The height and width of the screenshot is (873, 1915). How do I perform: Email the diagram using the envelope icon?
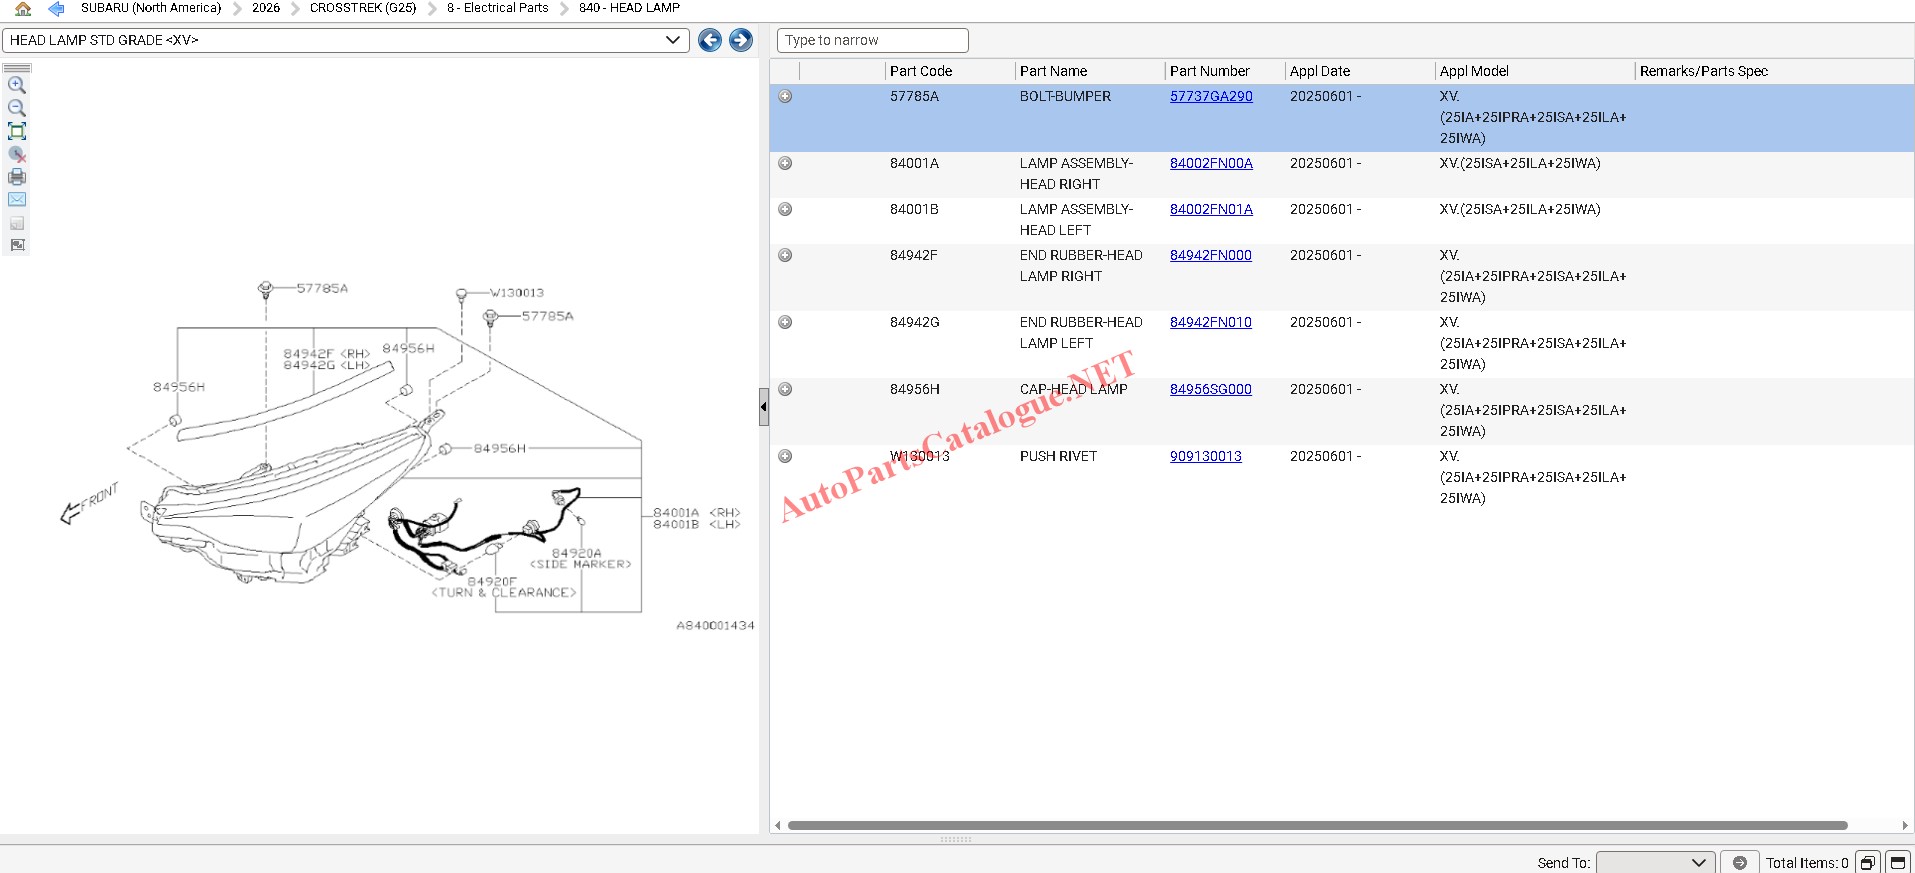pyautogui.click(x=17, y=200)
